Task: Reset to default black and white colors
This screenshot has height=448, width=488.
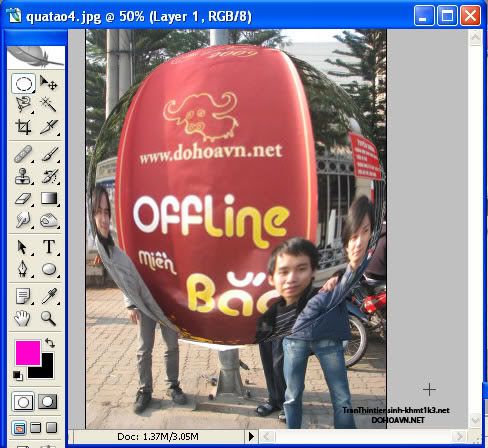Action: (18, 376)
